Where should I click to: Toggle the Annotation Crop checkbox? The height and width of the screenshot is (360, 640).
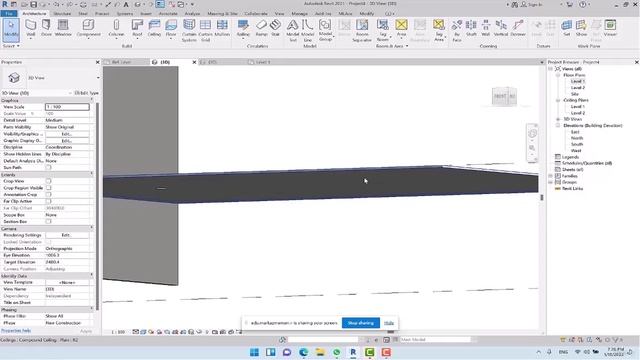click(48, 194)
